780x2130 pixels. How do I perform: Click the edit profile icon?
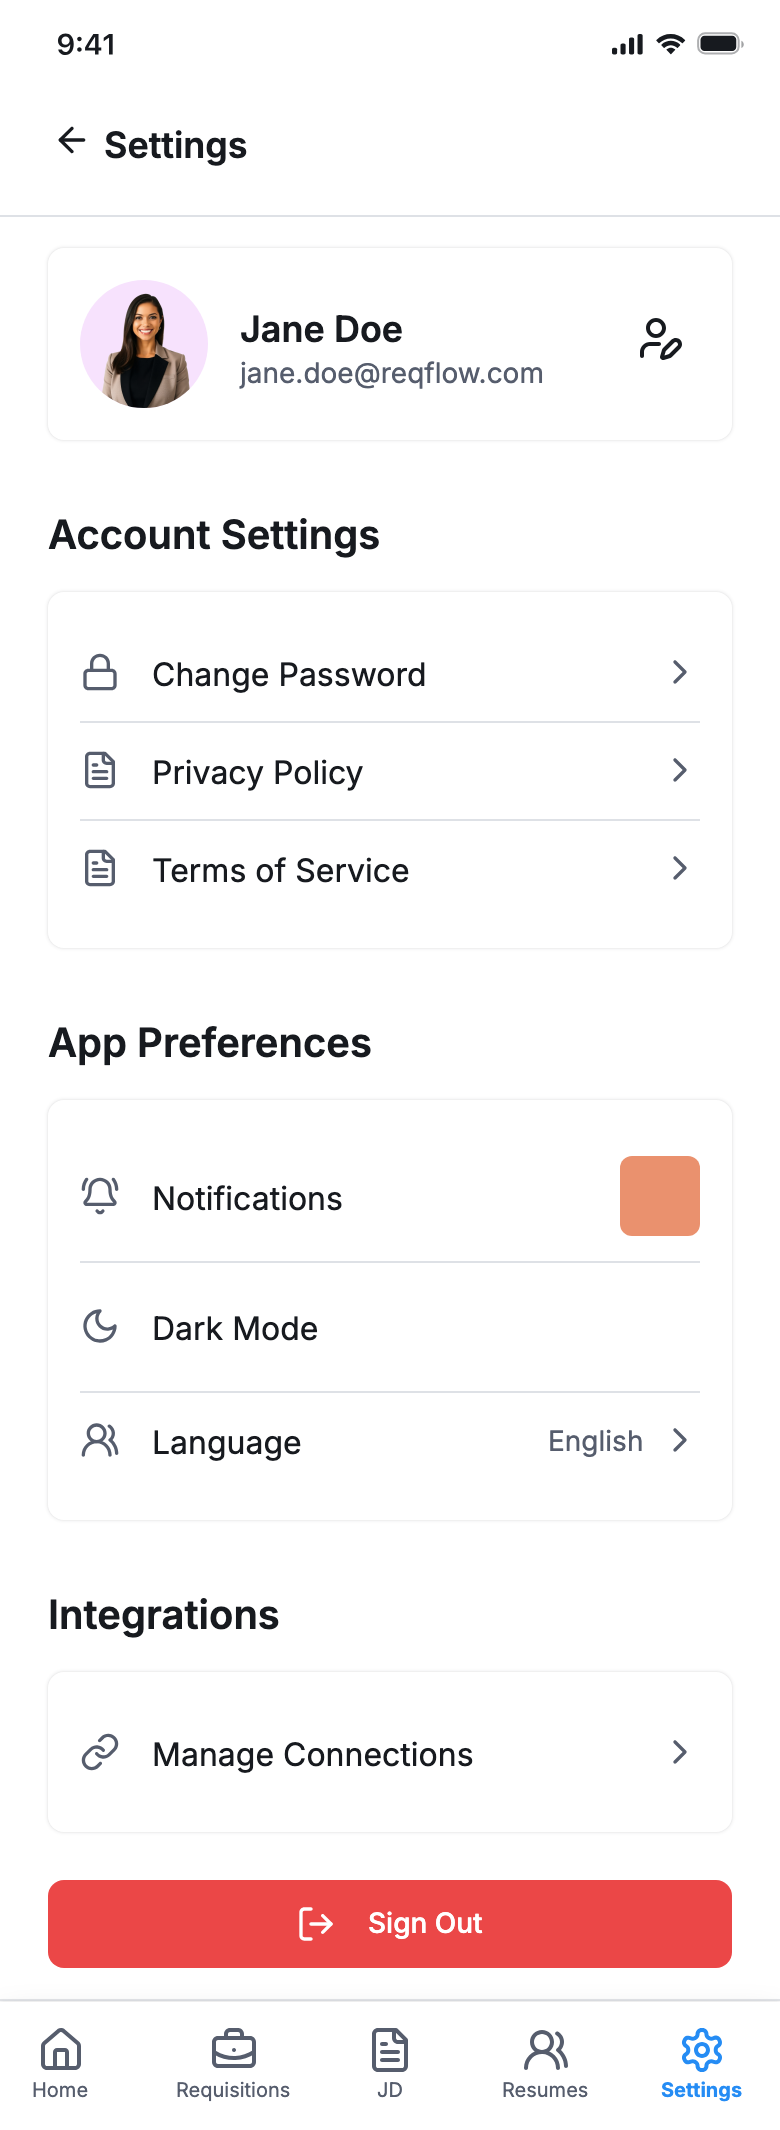tap(660, 340)
